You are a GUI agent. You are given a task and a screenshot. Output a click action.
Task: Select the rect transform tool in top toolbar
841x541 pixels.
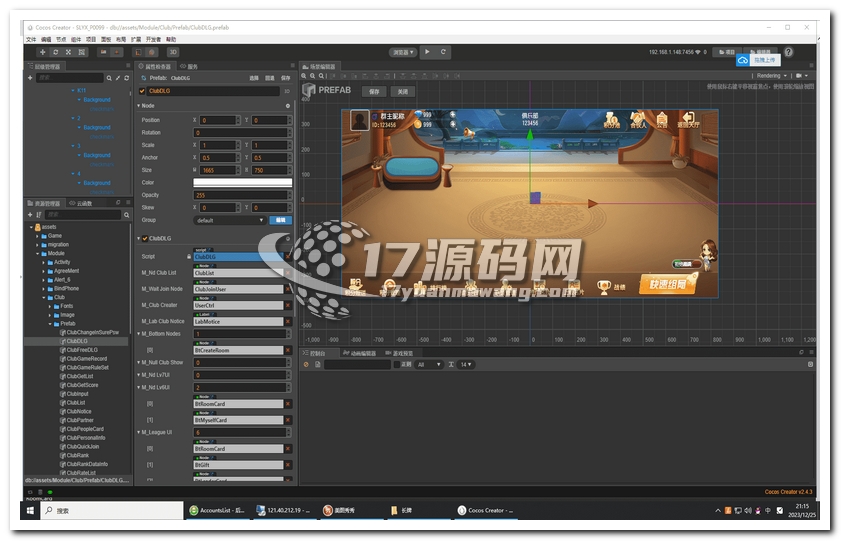coord(82,52)
